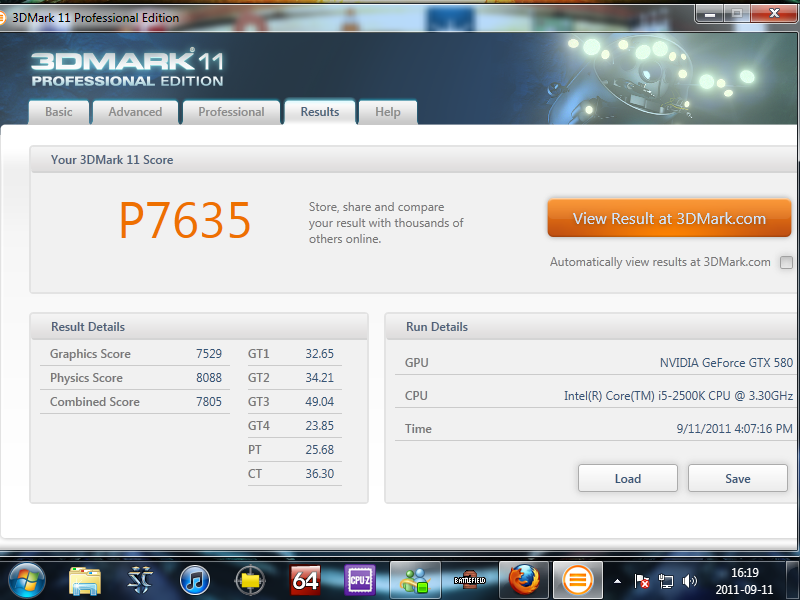Click the GT2 result 34.21
This screenshot has height=600, width=800.
coord(319,378)
